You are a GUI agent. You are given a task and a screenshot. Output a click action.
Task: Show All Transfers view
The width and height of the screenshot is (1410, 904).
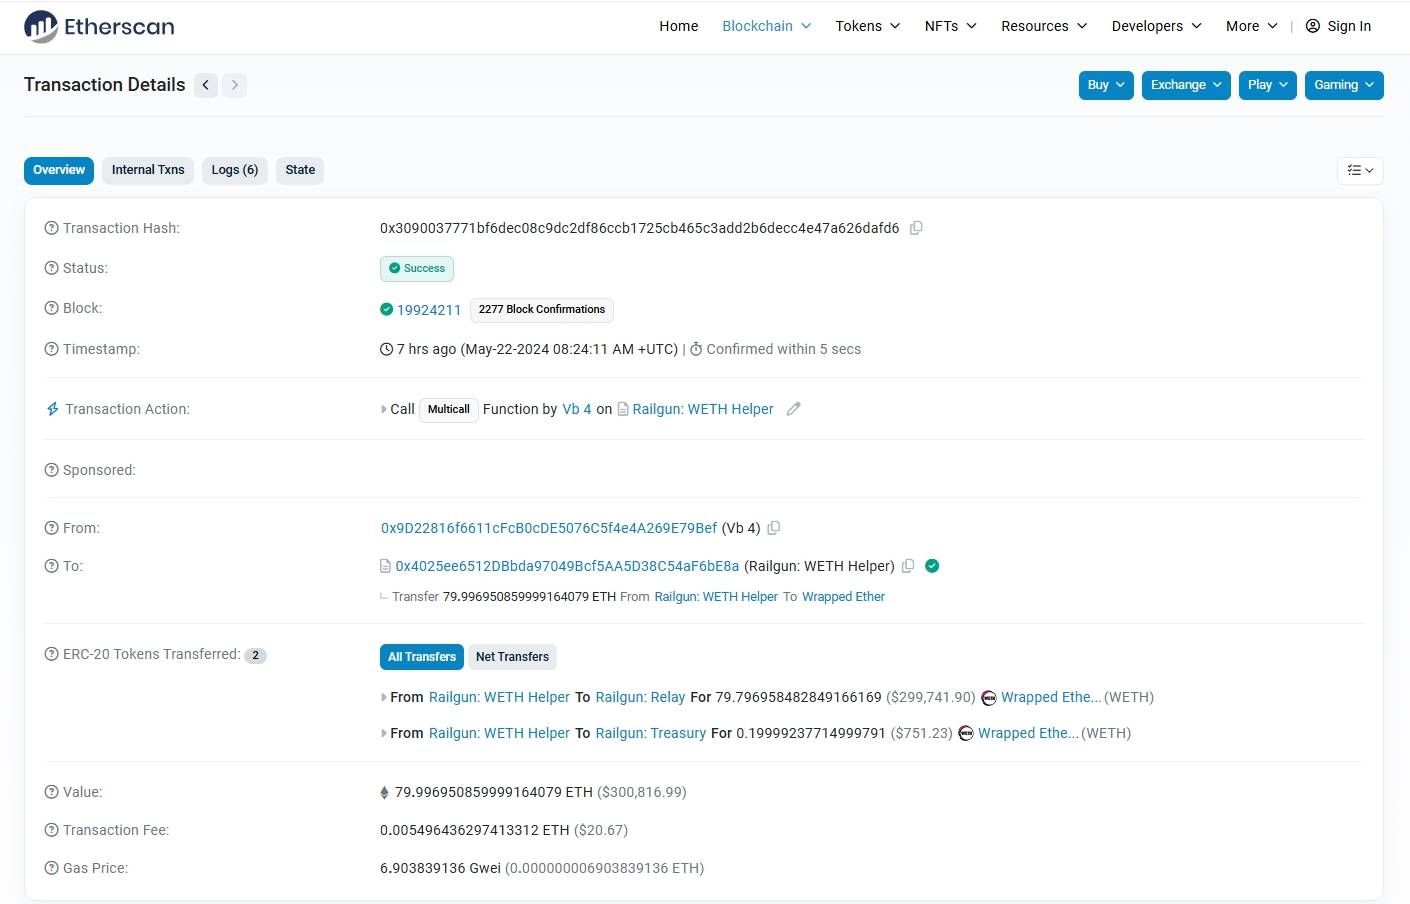point(422,657)
